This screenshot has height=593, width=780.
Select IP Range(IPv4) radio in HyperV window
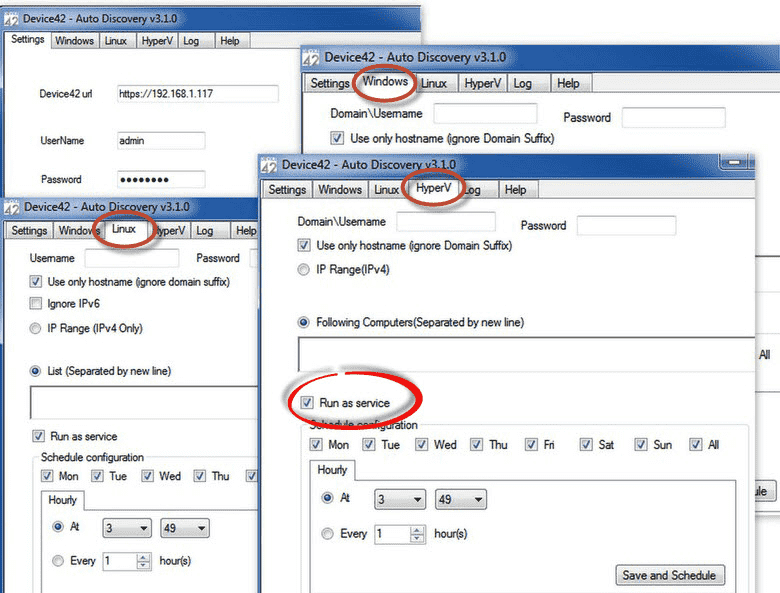coord(303,270)
